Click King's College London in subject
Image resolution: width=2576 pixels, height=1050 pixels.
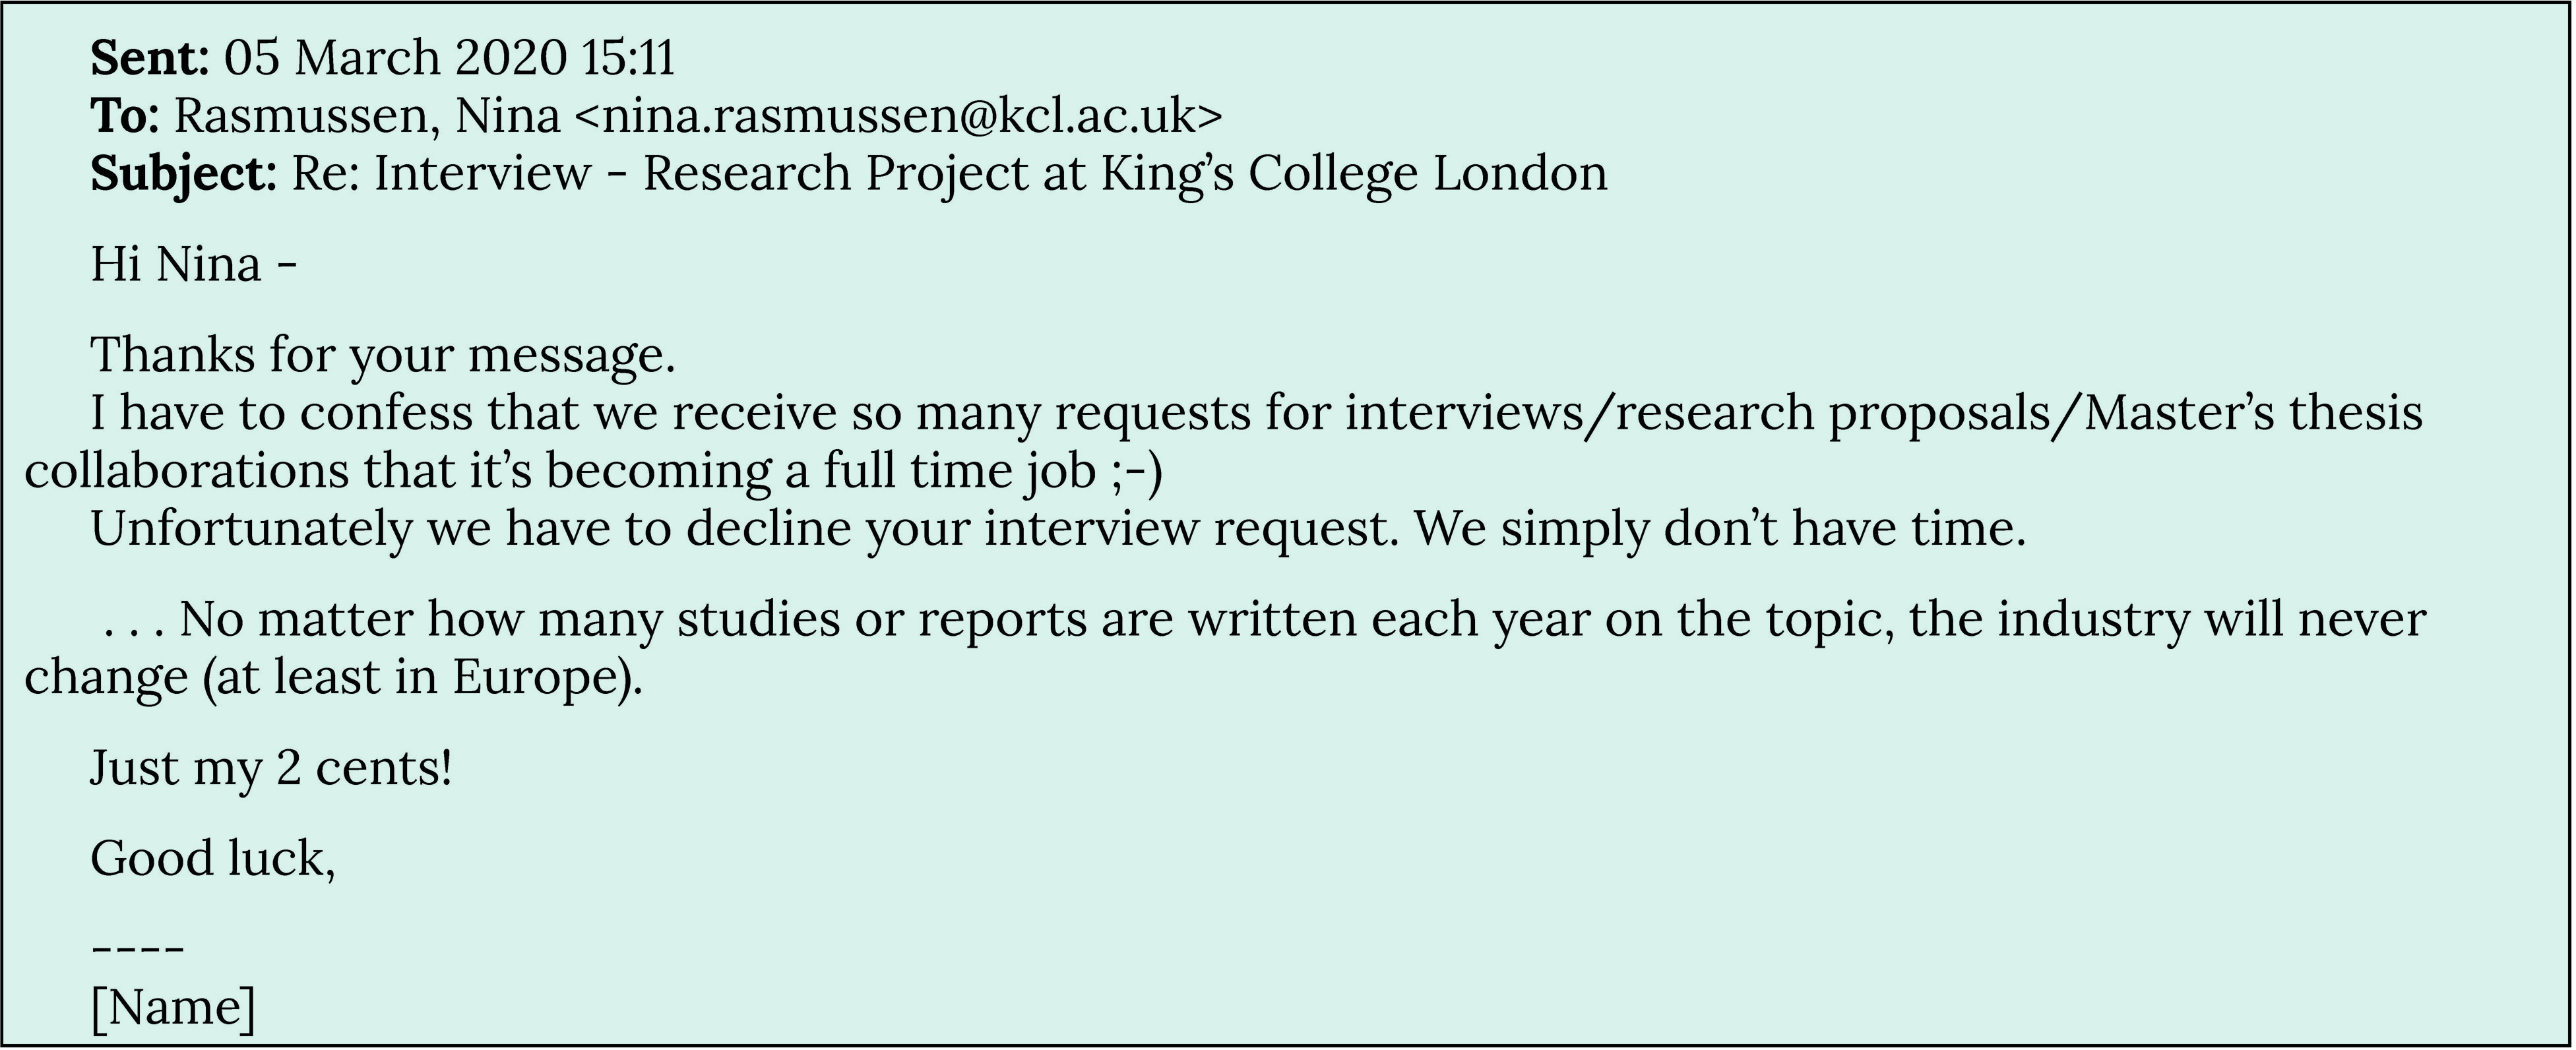pyautogui.click(x=1353, y=174)
